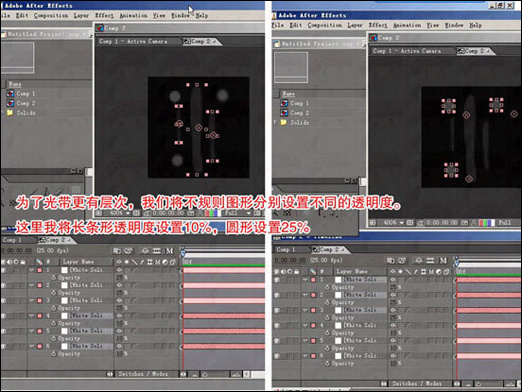Toggle motion blur M button in left timeline
Viewport: 522px width, 392px height.
click(x=169, y=250)
